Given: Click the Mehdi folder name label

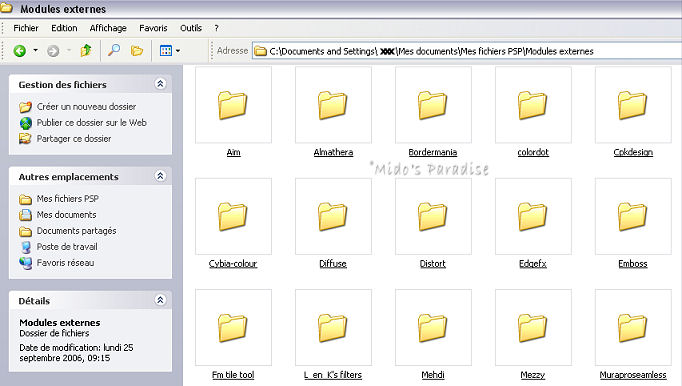Looking at the screenshot, I should (433, 375).
